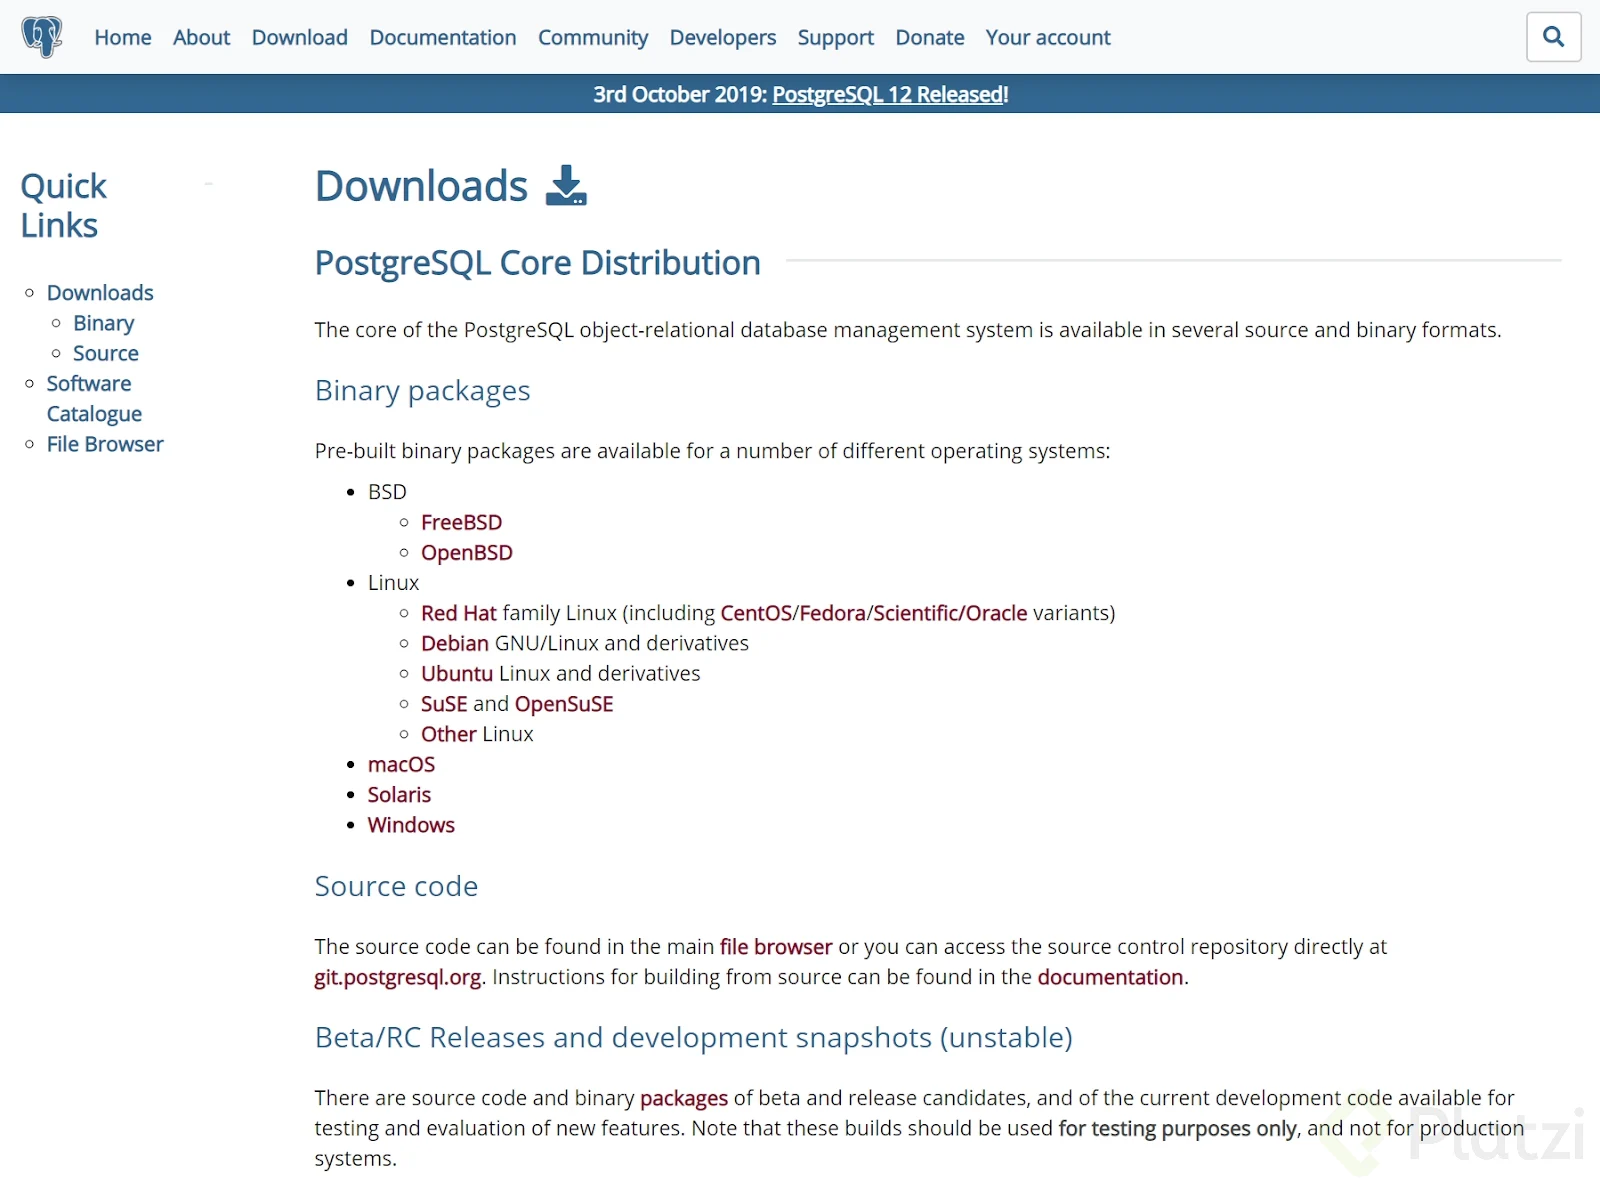Screen dimensions: 1600x1189
Task: Click the PostgreSQL elephant logo
Action: 42,37
